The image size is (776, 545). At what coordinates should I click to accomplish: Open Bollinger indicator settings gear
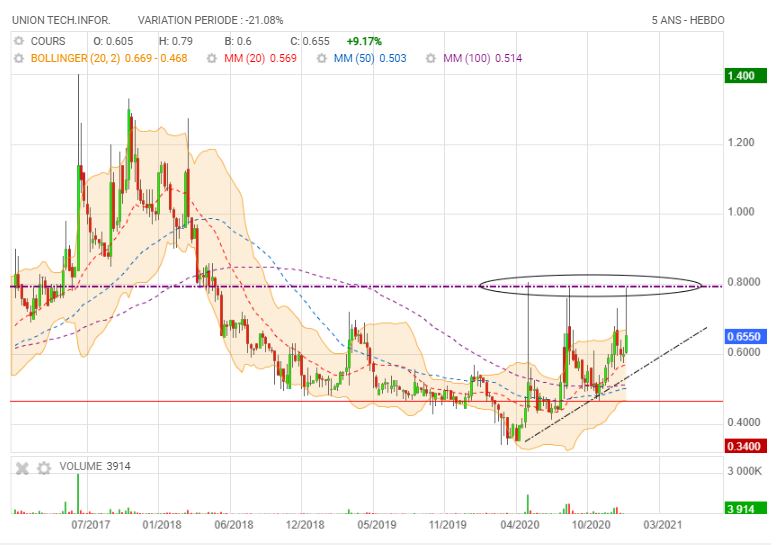[x=19, y=58]
